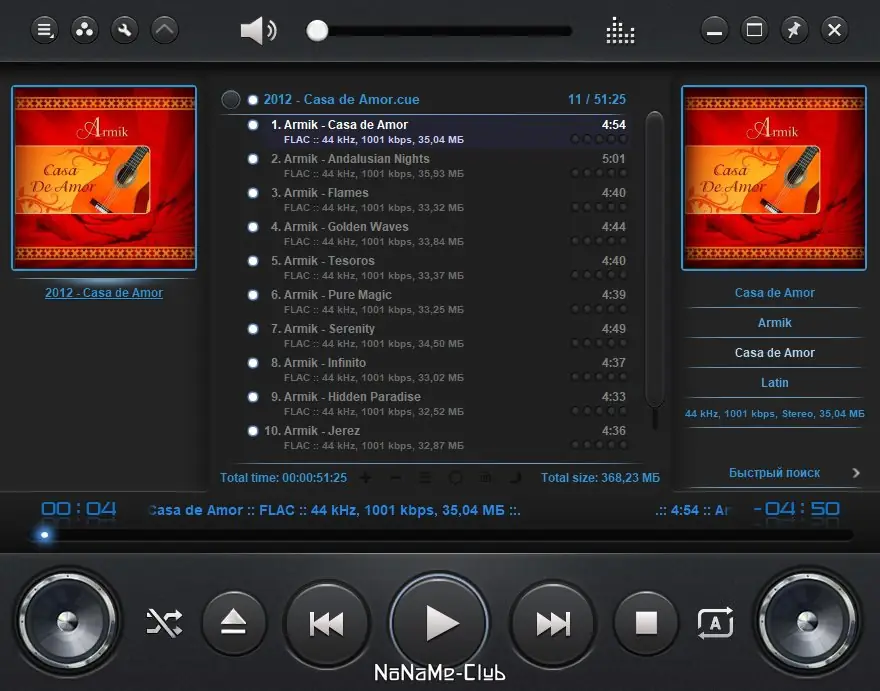880x691 pixels.
Task: Toggle checkbox for Andalusian Nights
Action: coord(253,159)
